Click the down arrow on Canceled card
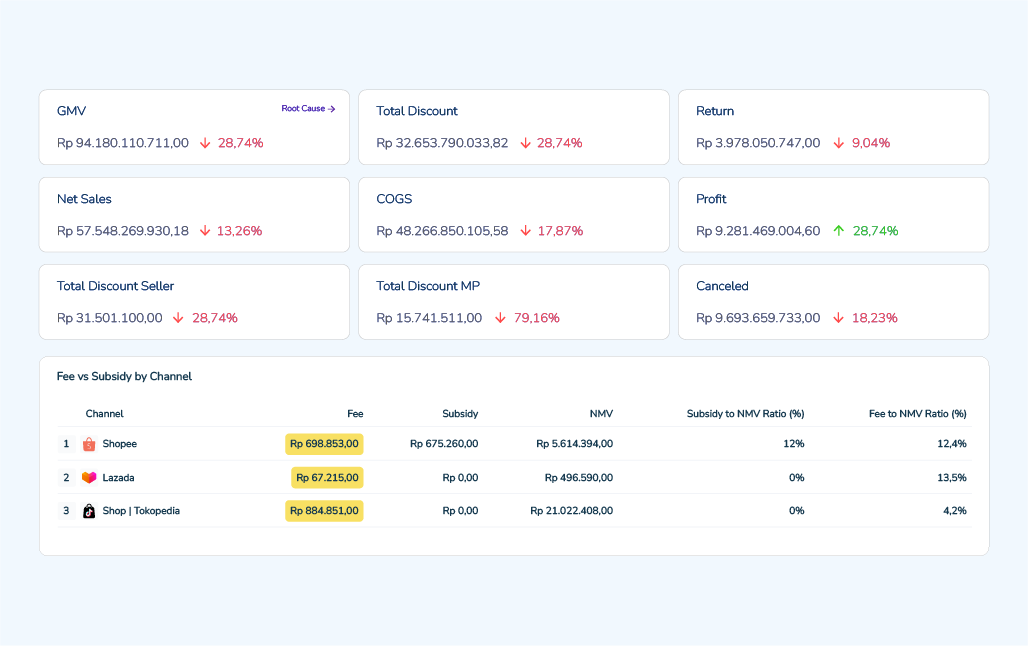 tap(839, 318)
